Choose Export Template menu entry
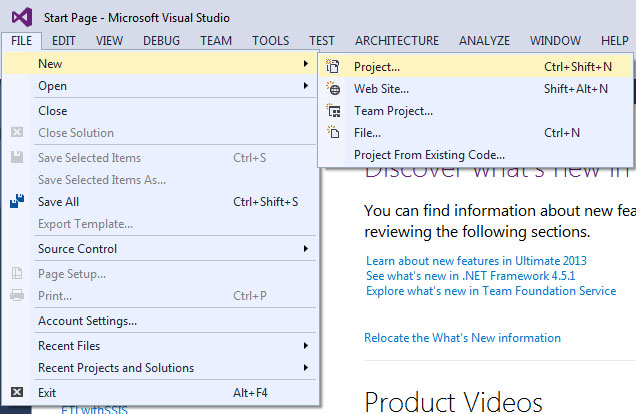Viewport: 636px width, 414px height. [x=160, y=224]
